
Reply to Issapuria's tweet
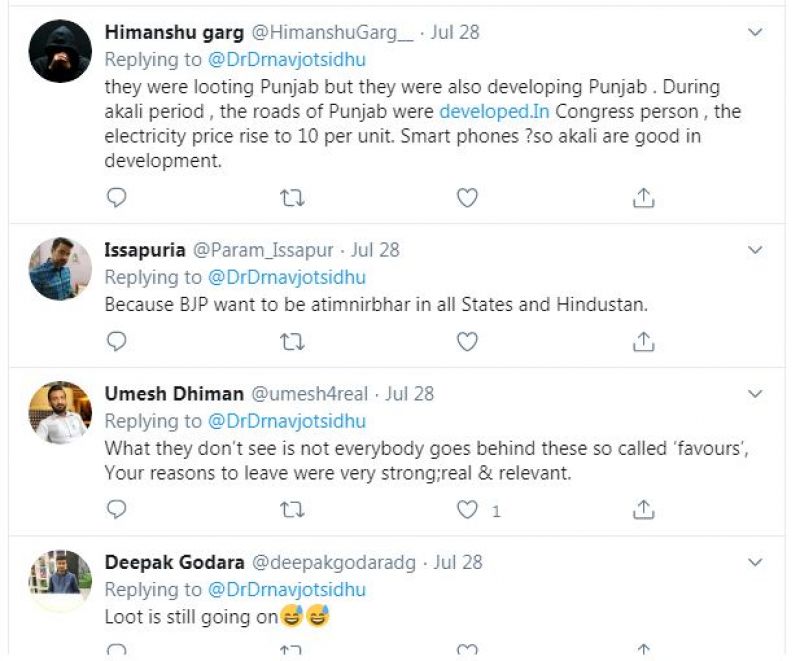tap(117, 342)
